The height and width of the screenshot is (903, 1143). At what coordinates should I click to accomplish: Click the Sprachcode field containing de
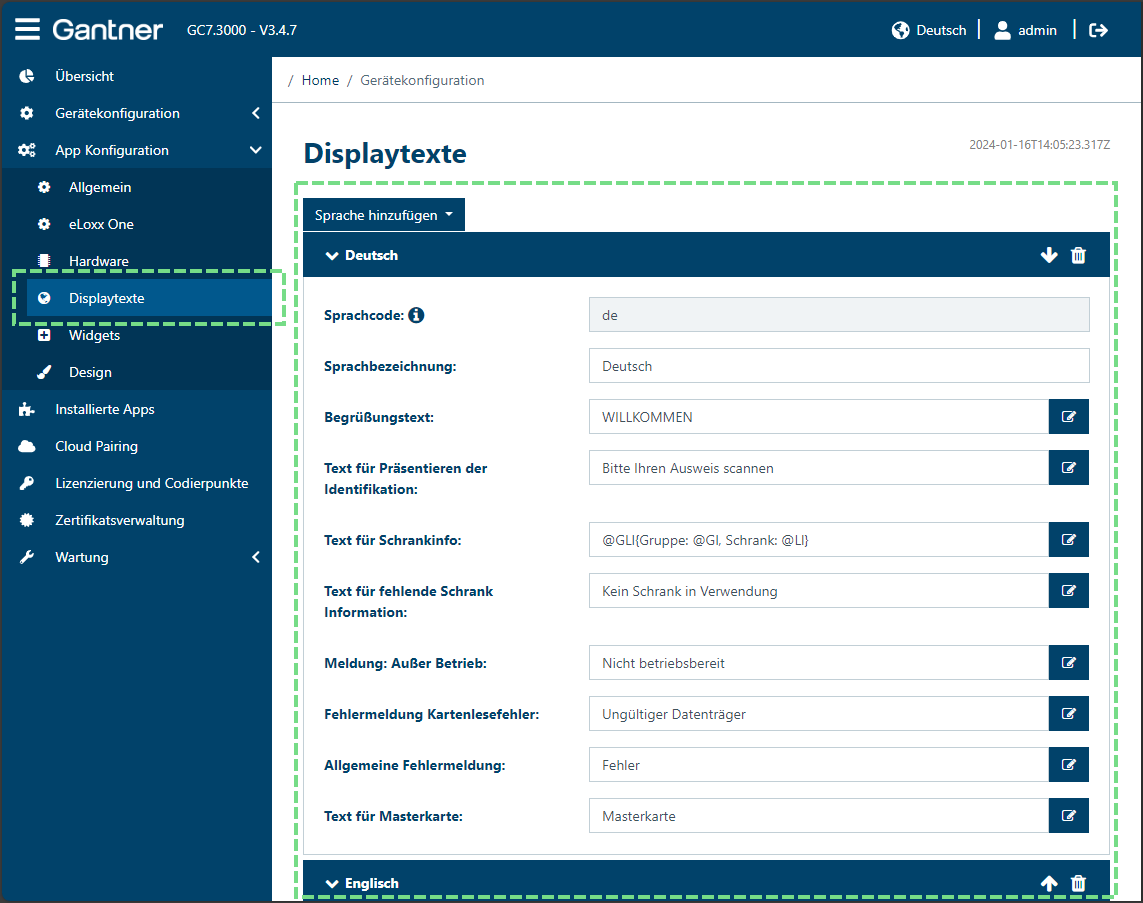point(839,315)
